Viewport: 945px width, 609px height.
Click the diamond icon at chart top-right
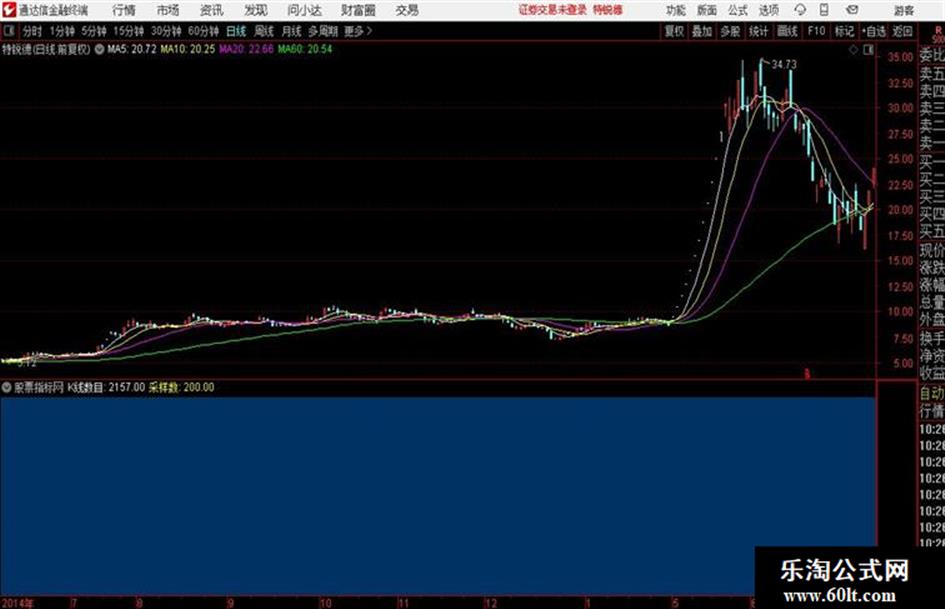coord(853,51)
